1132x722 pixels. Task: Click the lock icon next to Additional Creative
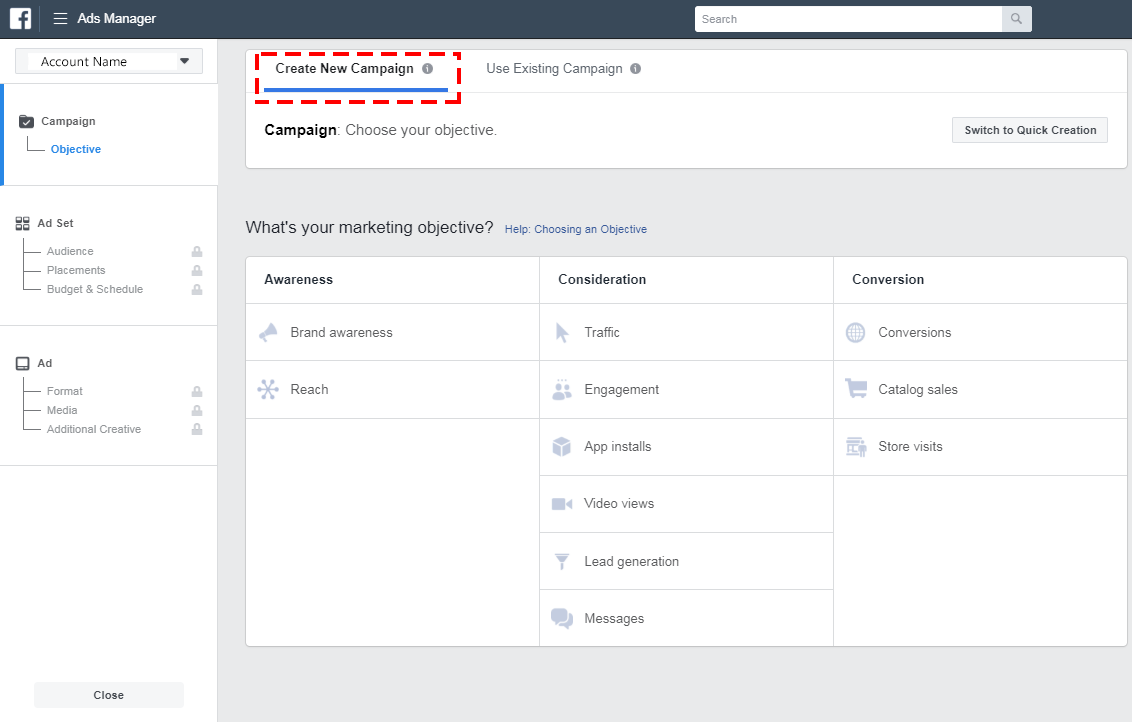[x=197, y=429]
